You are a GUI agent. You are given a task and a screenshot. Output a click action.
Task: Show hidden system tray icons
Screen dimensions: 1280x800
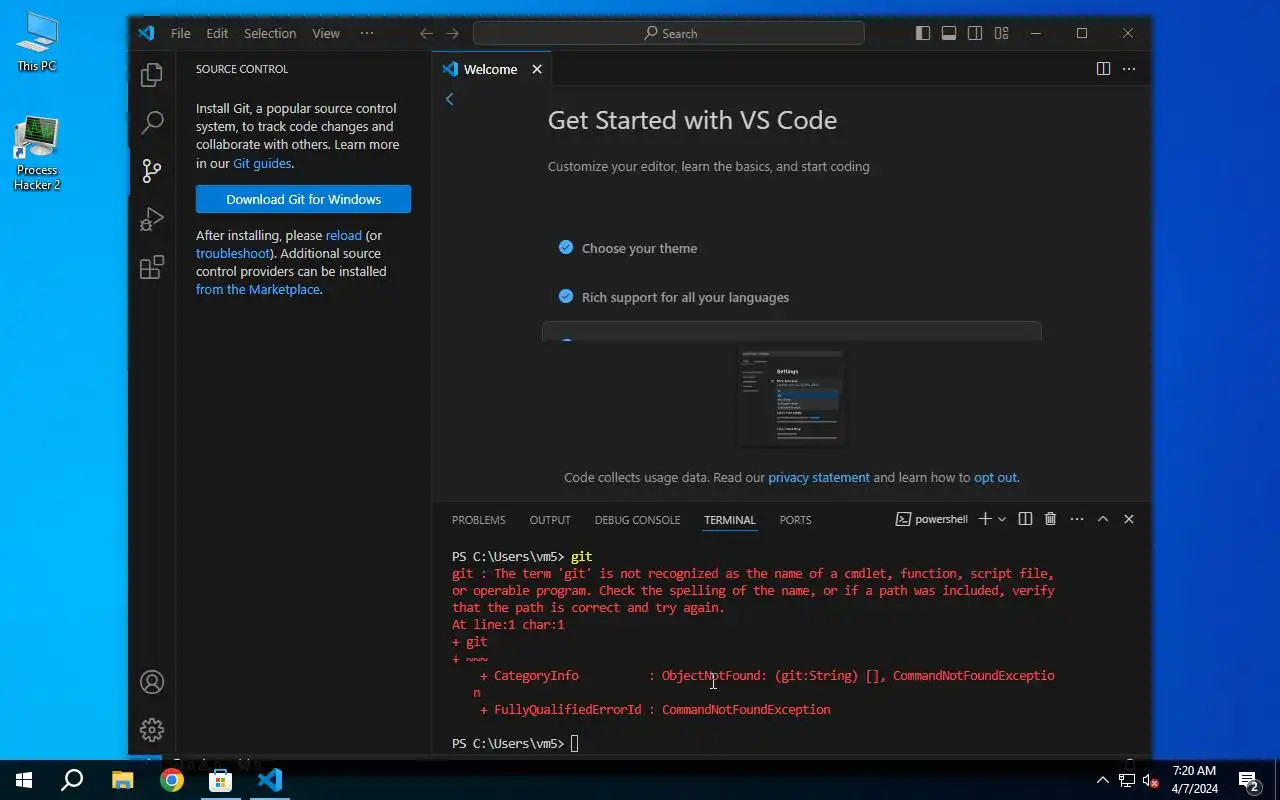(1102, 780)
